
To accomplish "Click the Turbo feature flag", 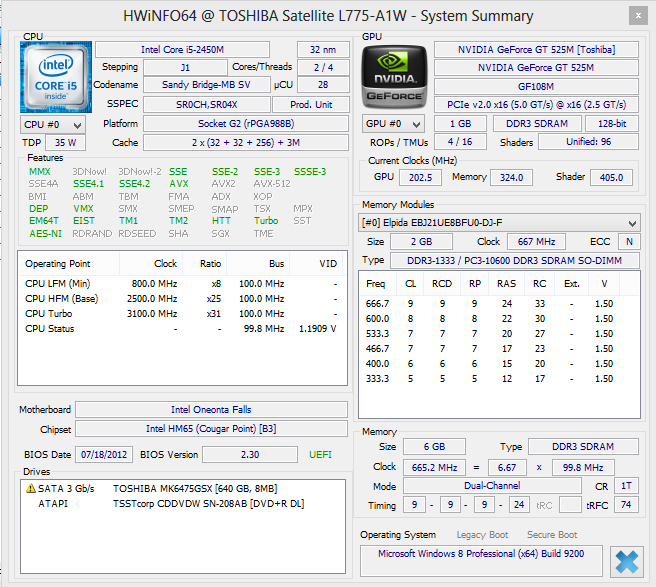I will click(266, 220).
